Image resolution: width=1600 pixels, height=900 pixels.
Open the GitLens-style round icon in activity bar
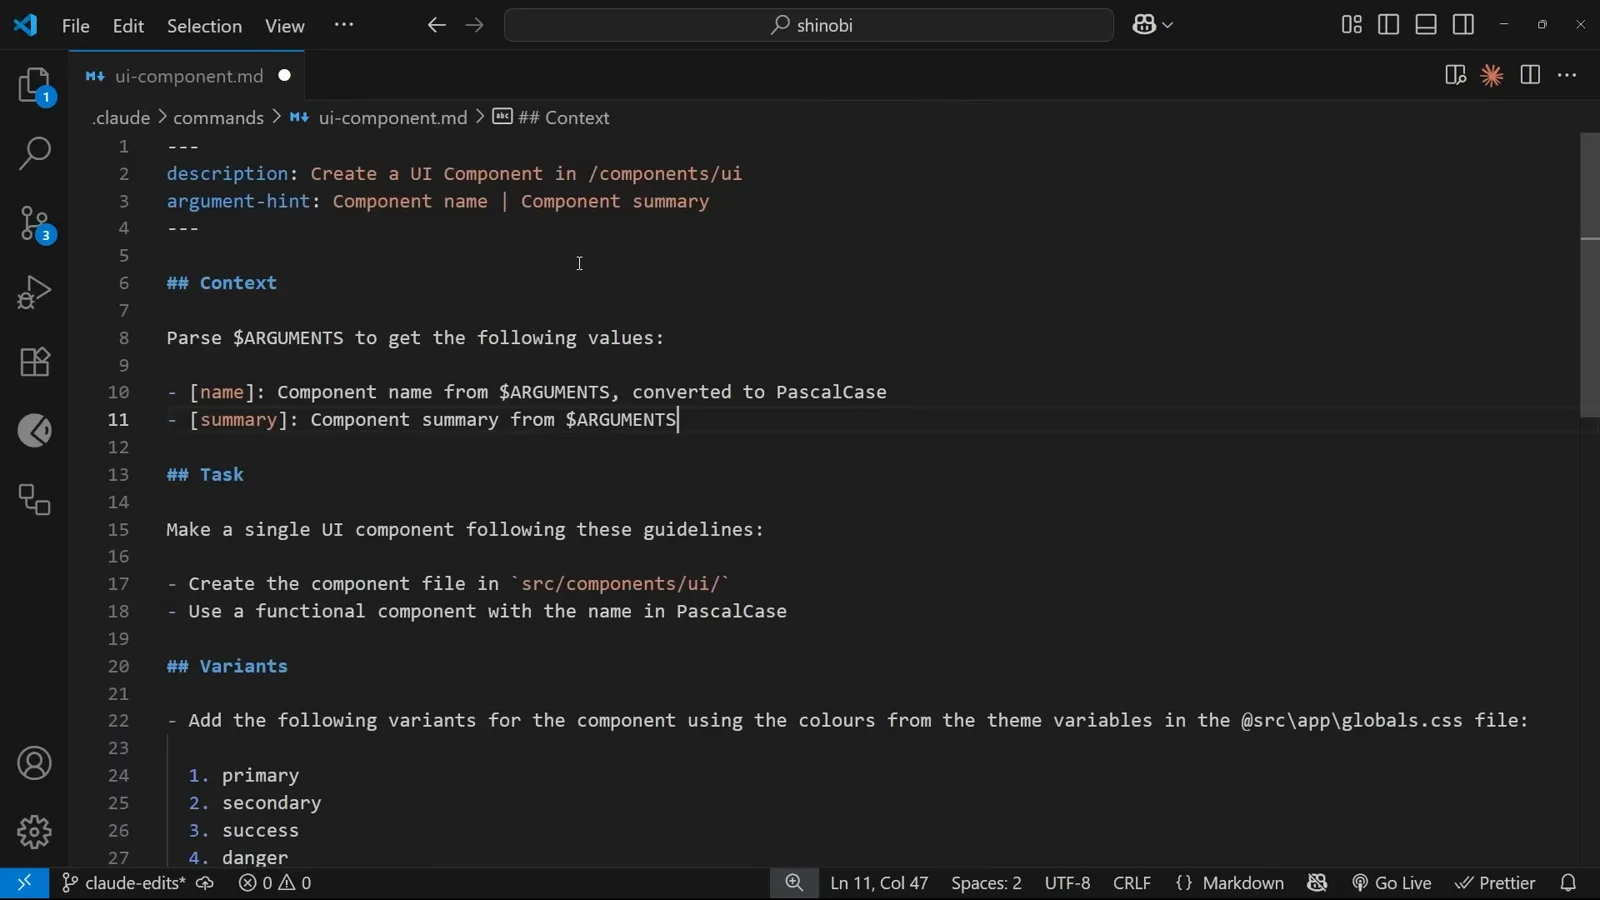click(35, 431)
